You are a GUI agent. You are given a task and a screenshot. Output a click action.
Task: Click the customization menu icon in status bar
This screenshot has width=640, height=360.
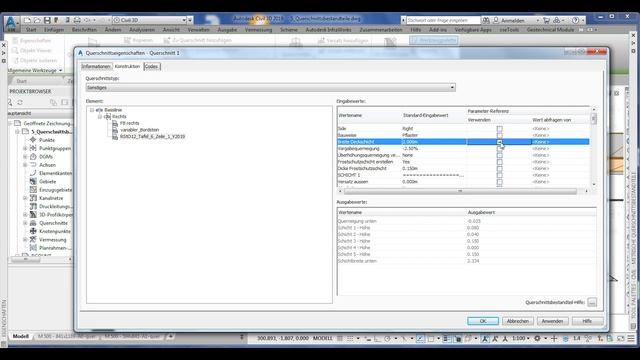coord(631,338)
